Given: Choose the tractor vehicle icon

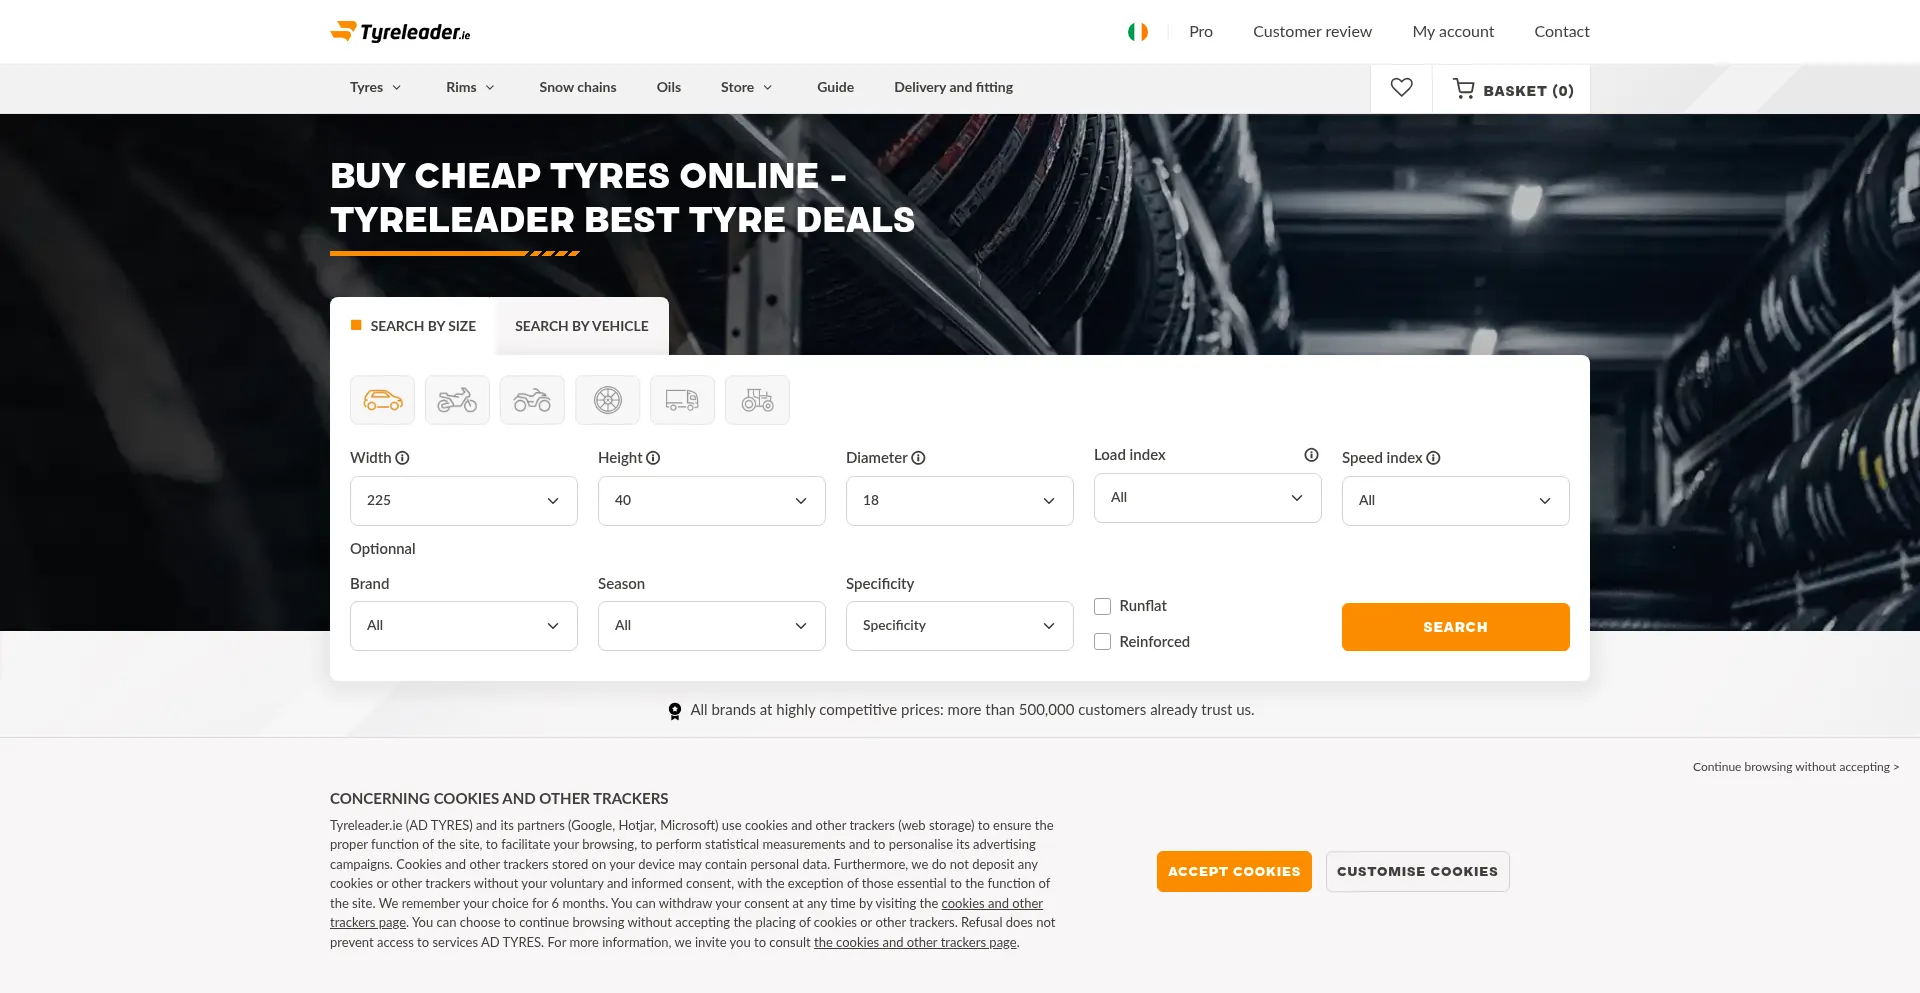Looking at the screenshot, I should (x=757, y=399).
